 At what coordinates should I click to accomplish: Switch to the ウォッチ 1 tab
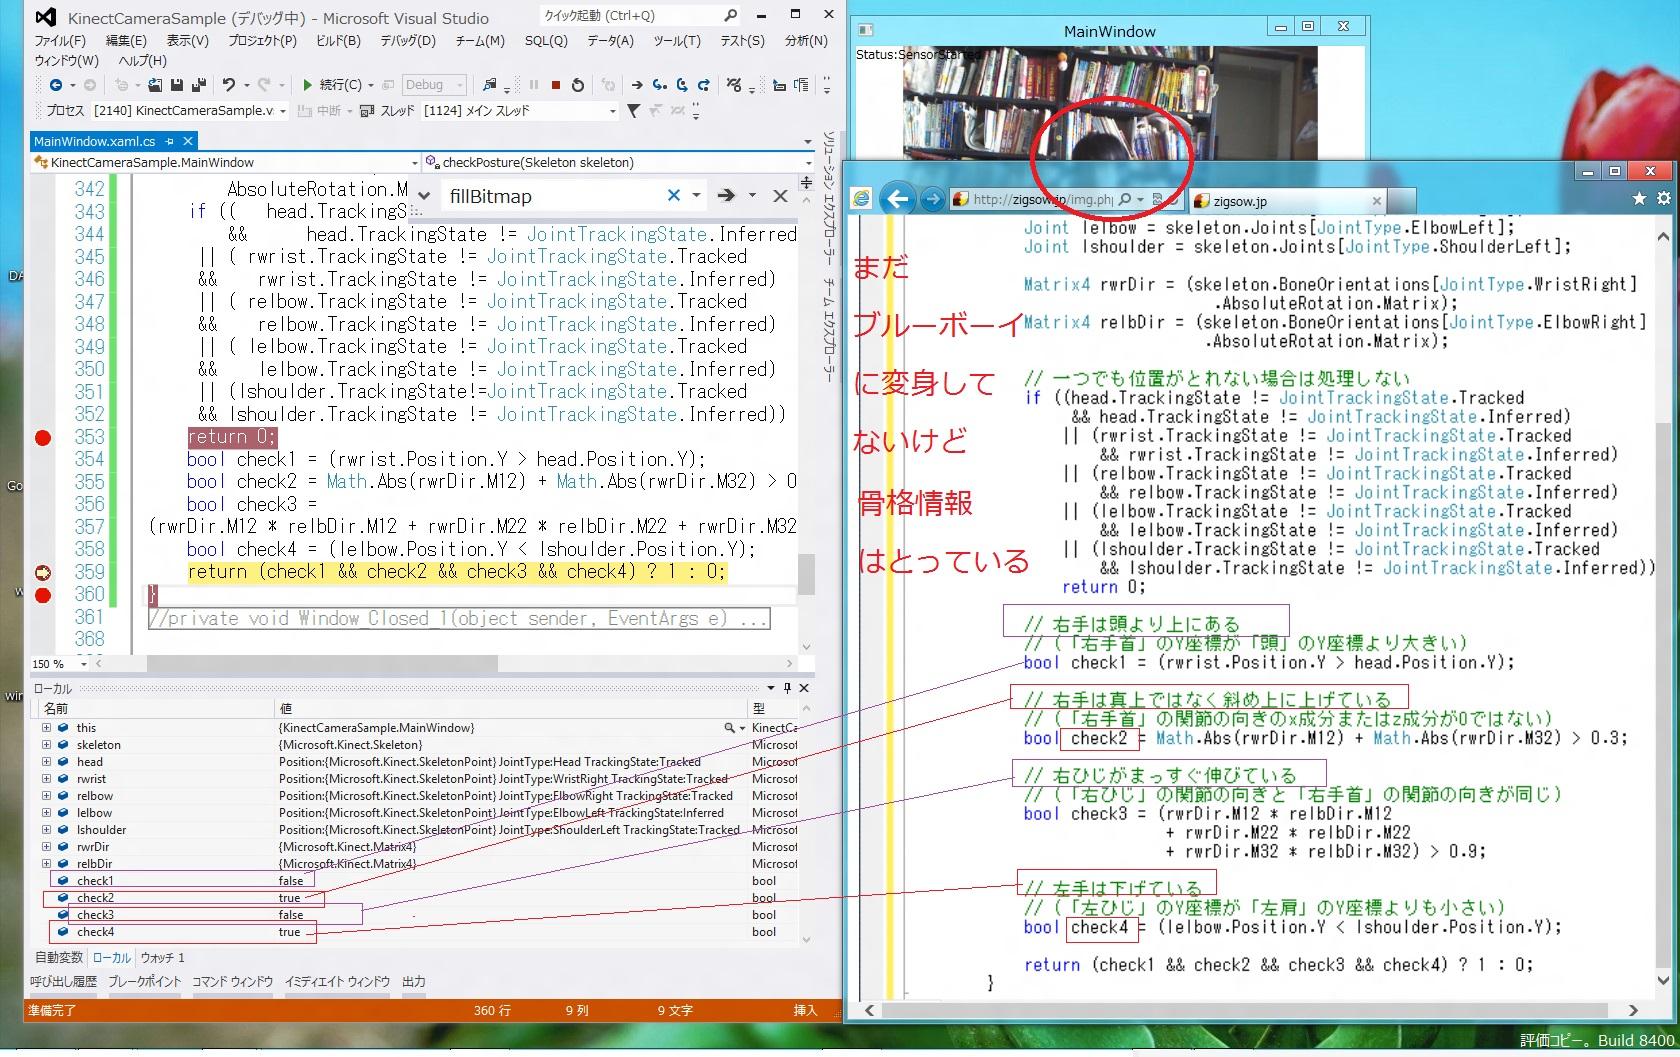[x=162, y=957]
